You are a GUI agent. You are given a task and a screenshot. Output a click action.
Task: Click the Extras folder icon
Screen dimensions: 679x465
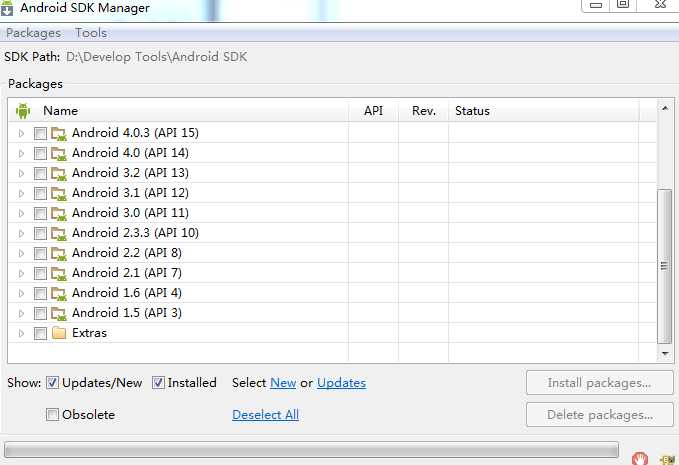pyautogui.click(x=58, y=333)
